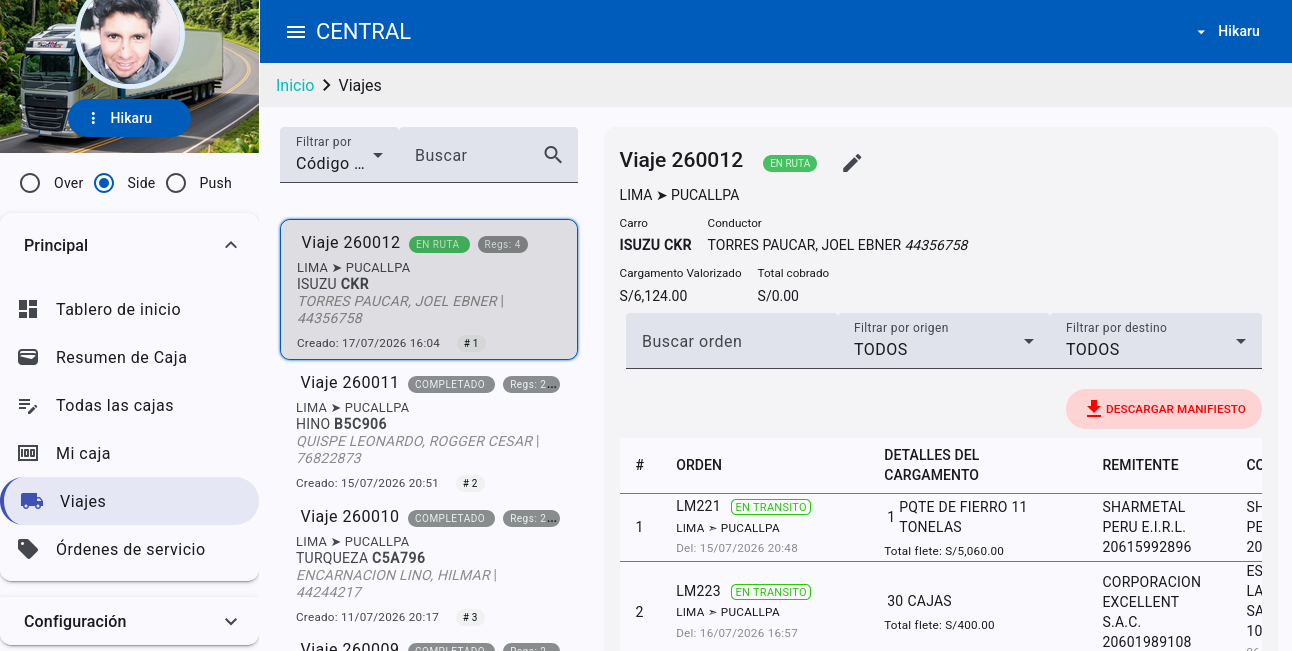Image resolution: width=1292 pixels, height=651 pixels.
Task: Open the hamburger menu next to CENTRAL
Action: pos(295,32)
